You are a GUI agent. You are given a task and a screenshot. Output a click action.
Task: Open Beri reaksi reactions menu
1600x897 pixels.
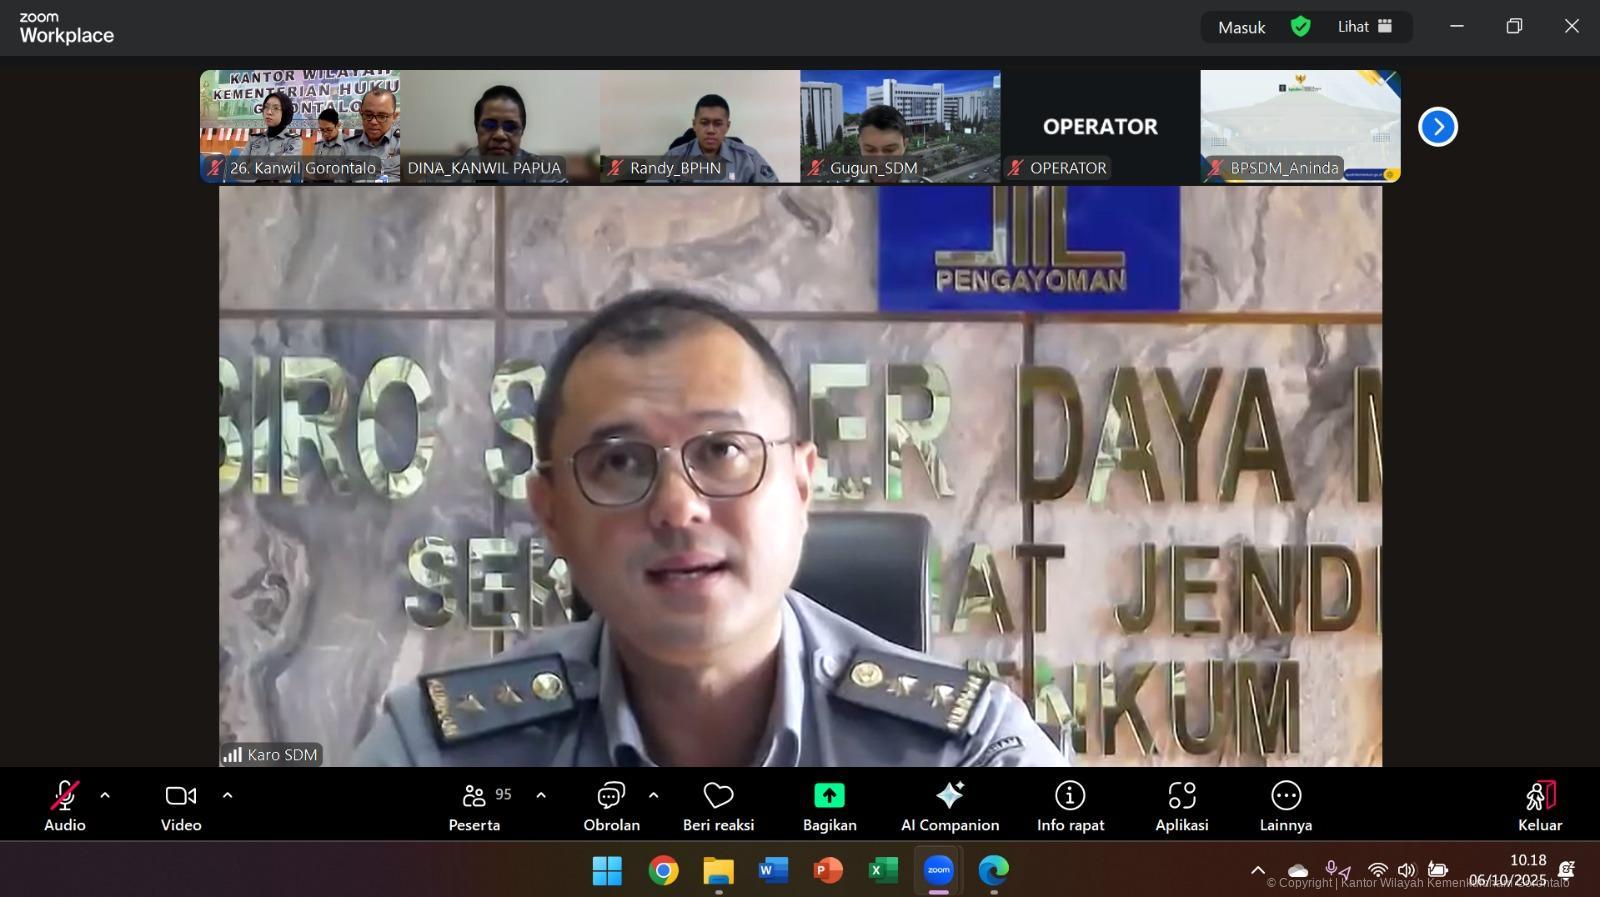tap(718, 805)
